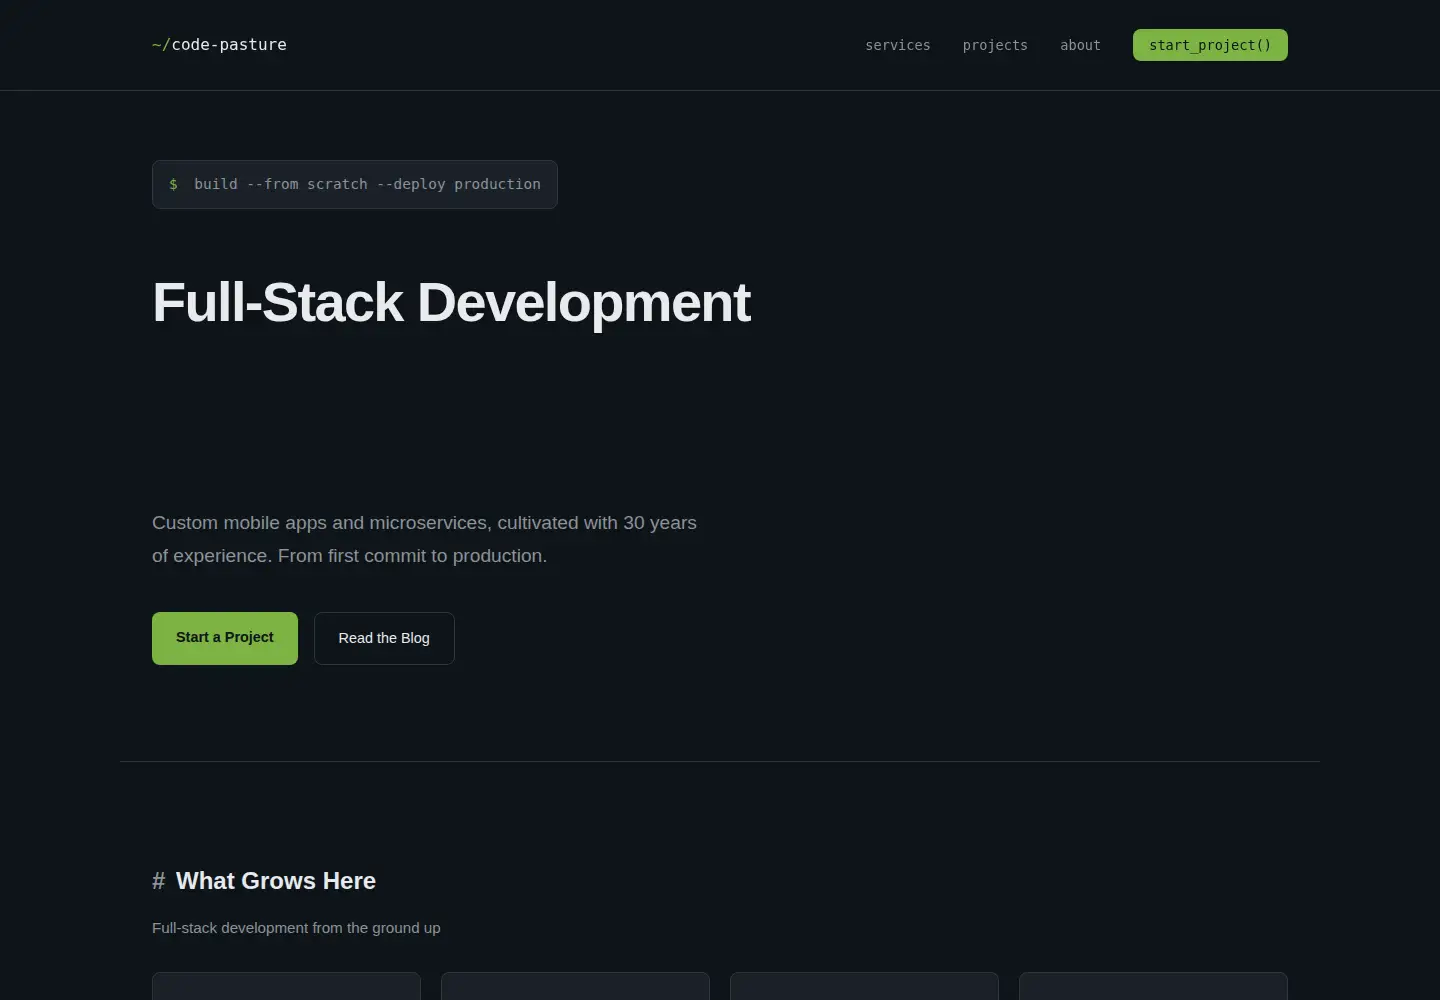Visit the about nav link
The height and width of the screenshot is (1000, 1440).
pos(1080,45)
